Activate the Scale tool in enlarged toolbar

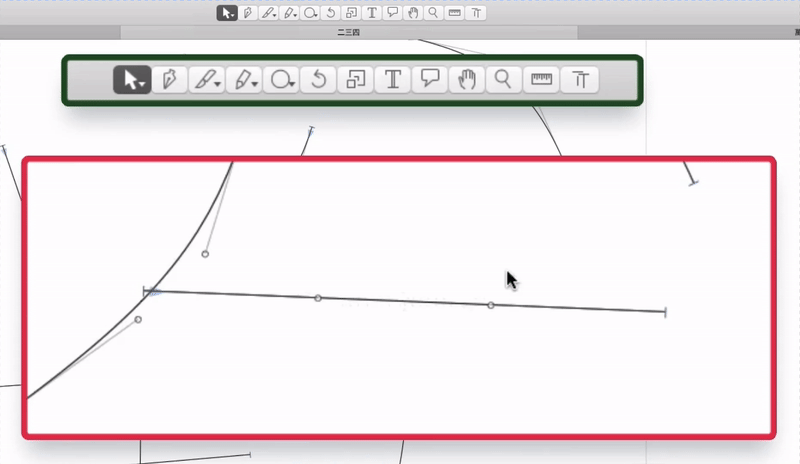[x=356, y=80]
